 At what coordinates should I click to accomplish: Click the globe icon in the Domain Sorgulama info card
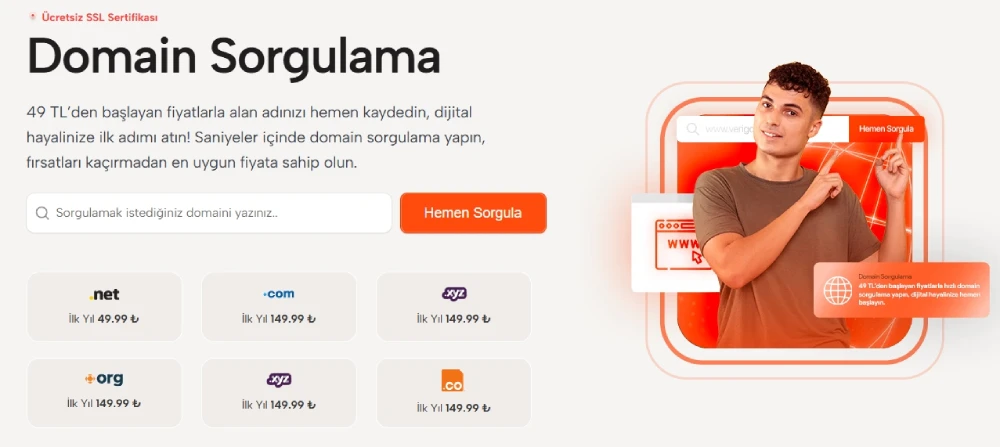[x=837, y=290]
